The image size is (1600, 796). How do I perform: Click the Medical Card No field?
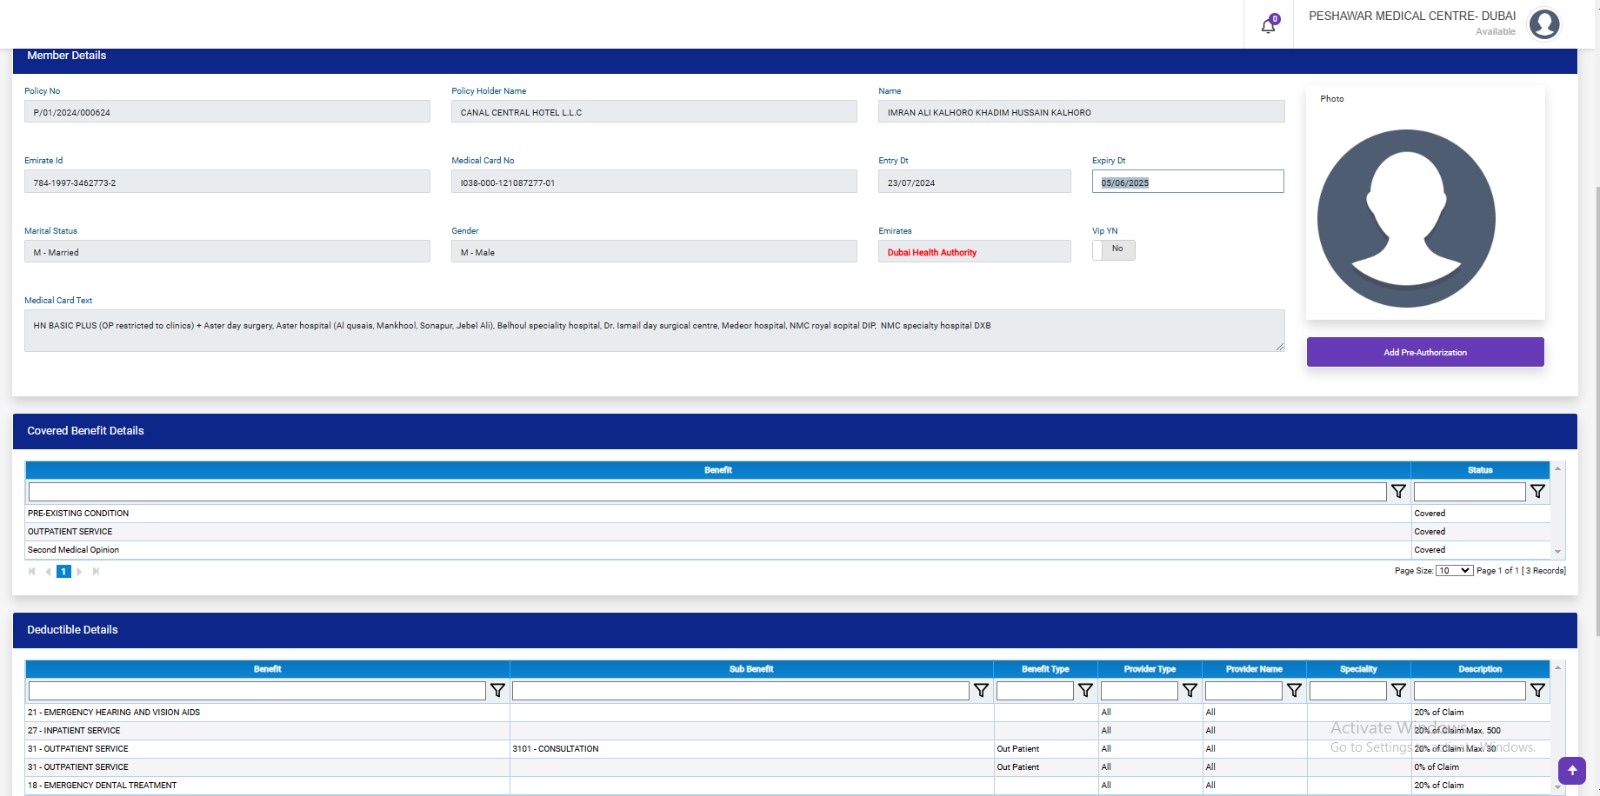click(x=654, y=182)
